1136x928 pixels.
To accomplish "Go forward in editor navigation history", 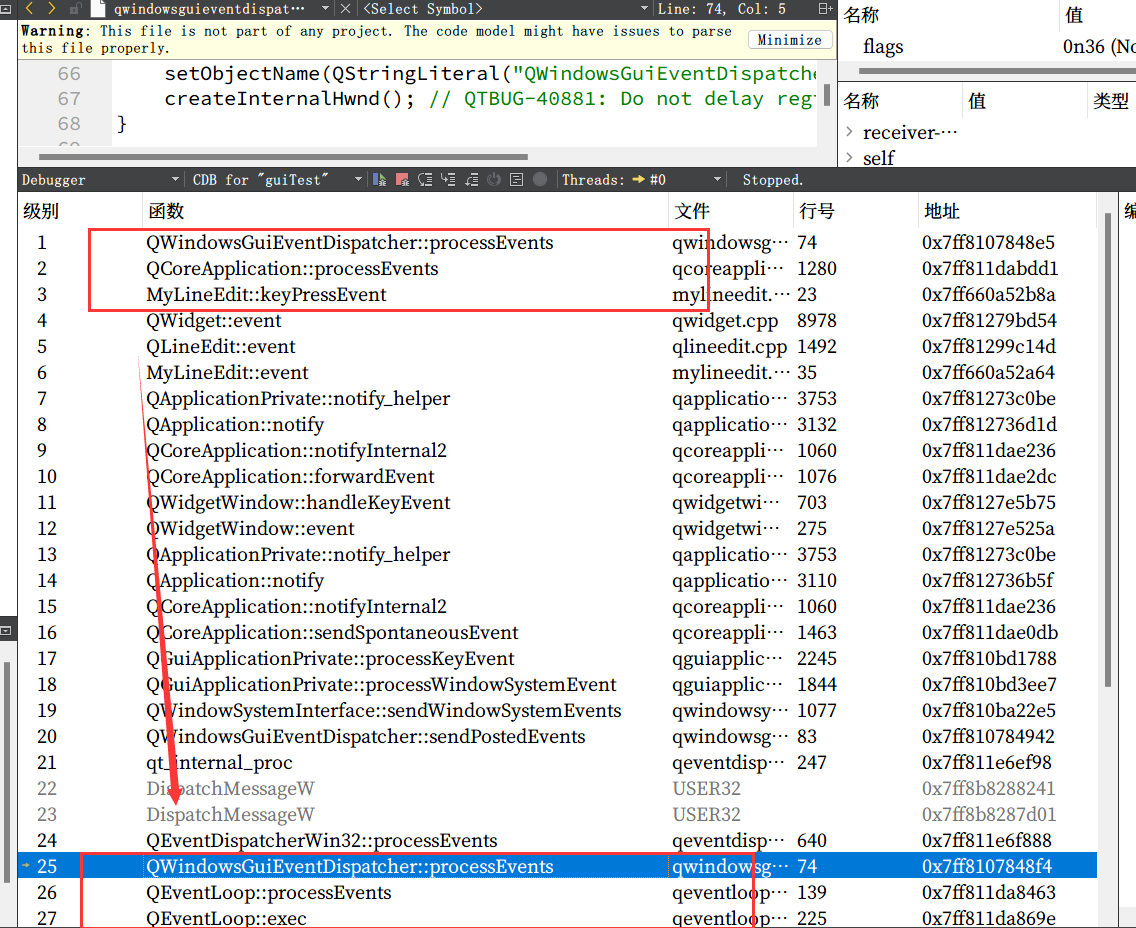I will click(51, 9).
